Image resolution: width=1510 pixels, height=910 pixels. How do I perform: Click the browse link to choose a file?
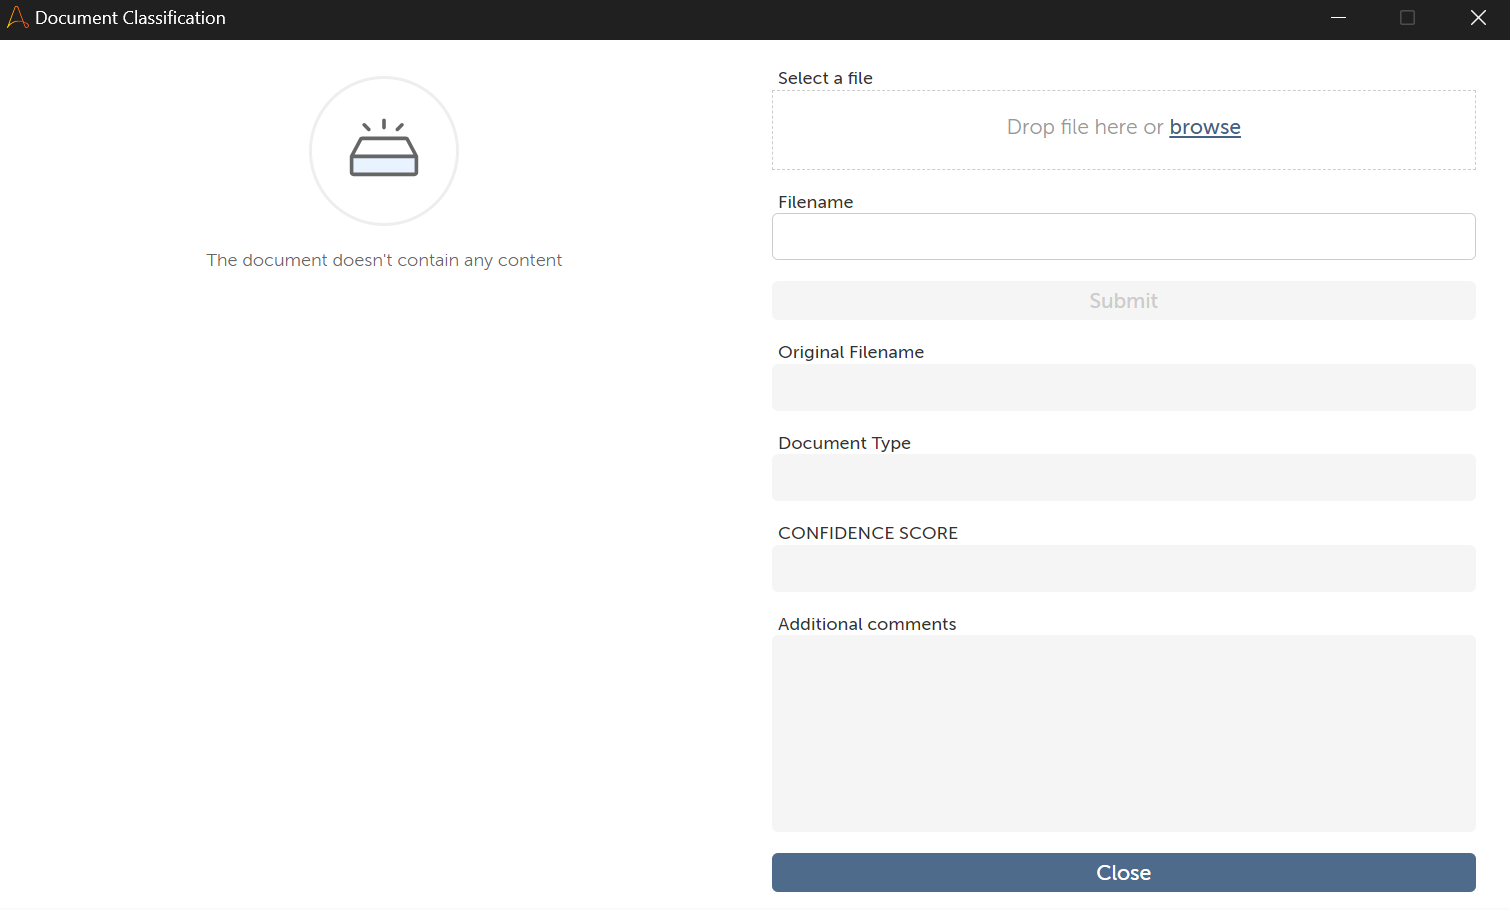[1204, 127]
